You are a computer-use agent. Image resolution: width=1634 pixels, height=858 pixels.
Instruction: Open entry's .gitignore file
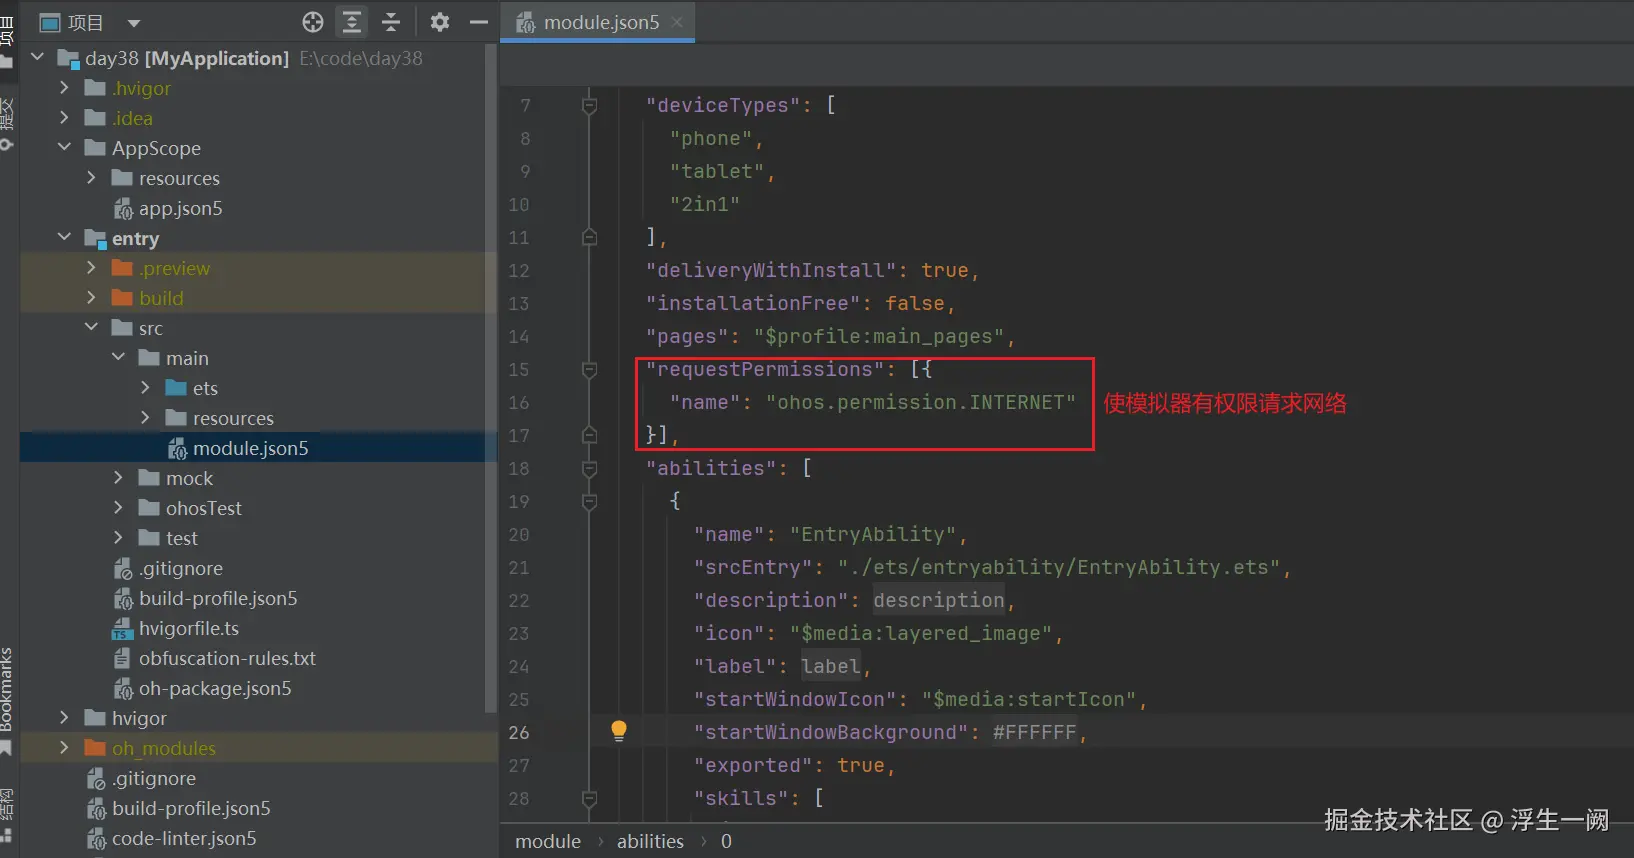pyautogui.click(x=181, y=568)
